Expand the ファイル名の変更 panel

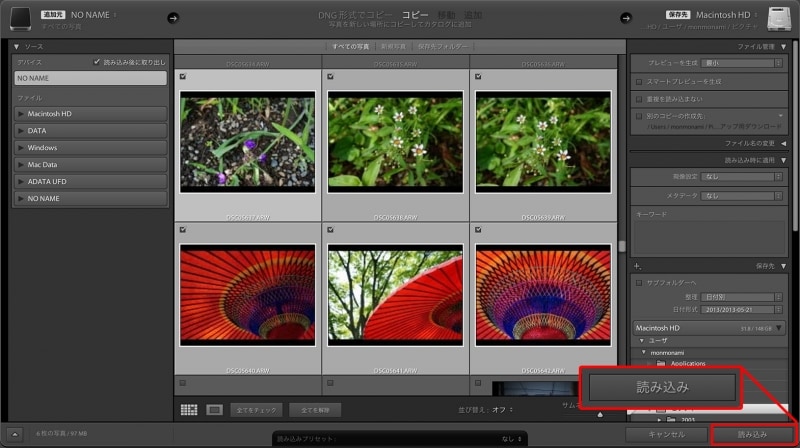[782, 143]
